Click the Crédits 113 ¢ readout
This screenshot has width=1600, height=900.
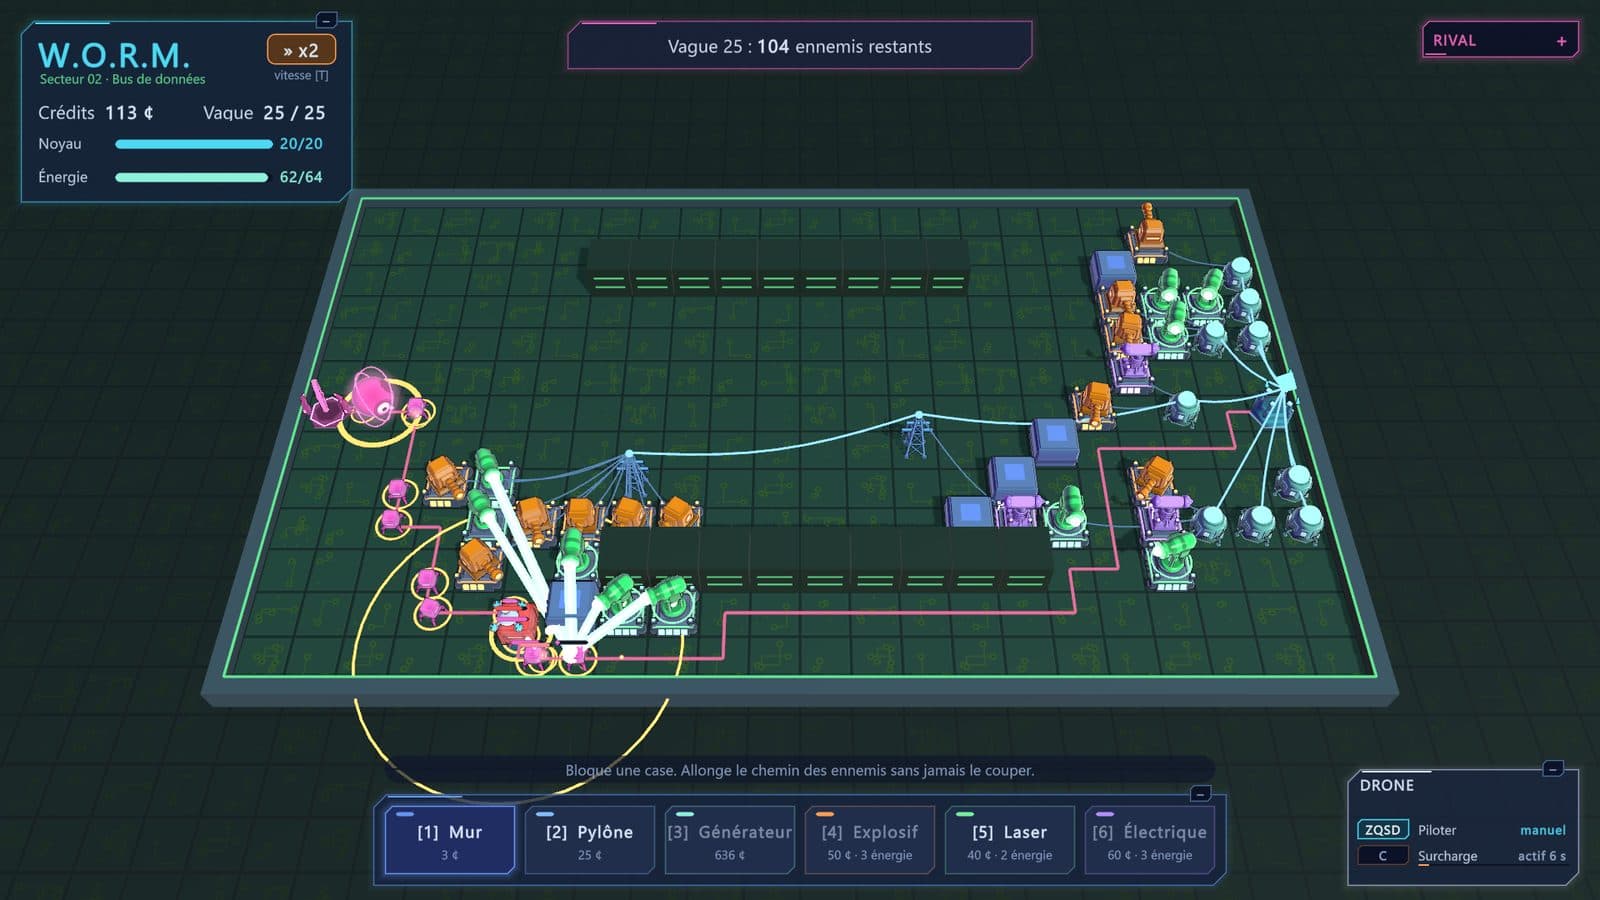[x=96, y=113]
